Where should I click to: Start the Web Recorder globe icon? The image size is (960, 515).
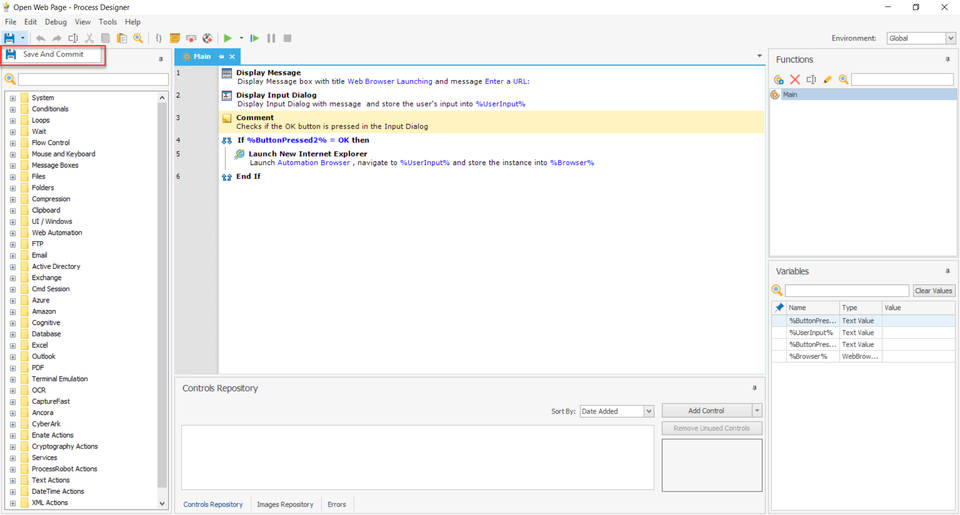pos(208,38)
